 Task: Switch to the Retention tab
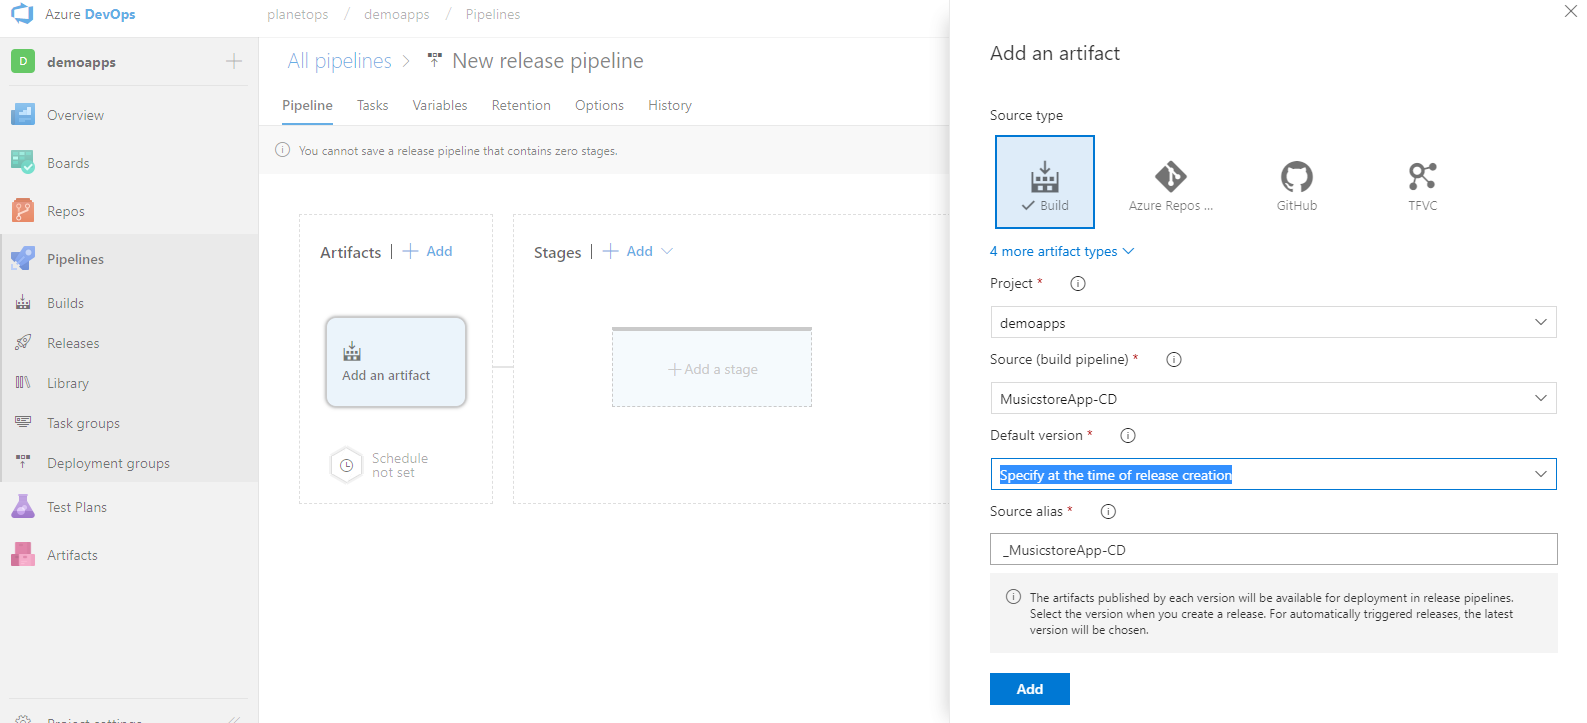click(521, 105)
